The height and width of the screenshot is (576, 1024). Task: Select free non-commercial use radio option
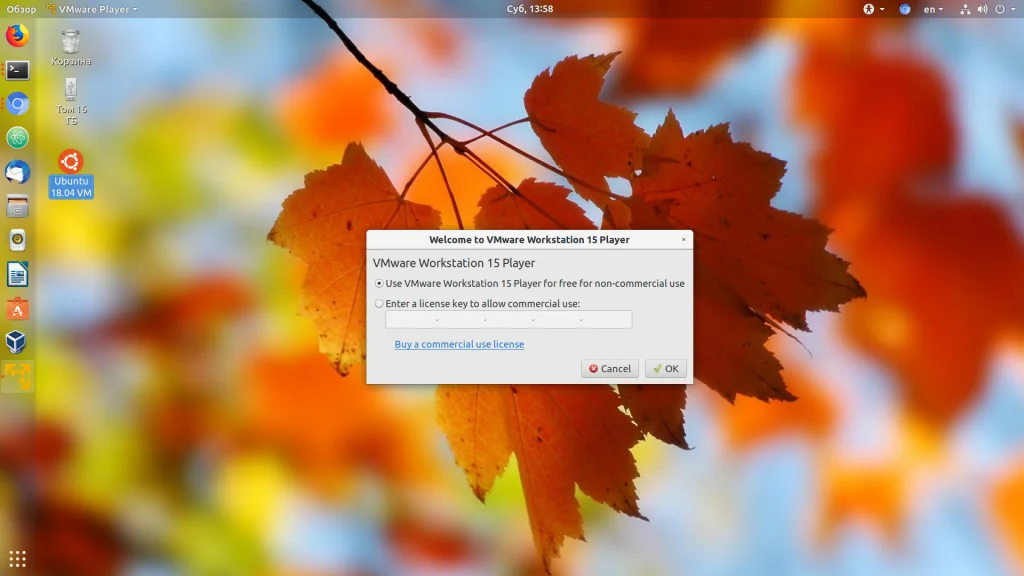pyautogui.click(x=379, y=283)
